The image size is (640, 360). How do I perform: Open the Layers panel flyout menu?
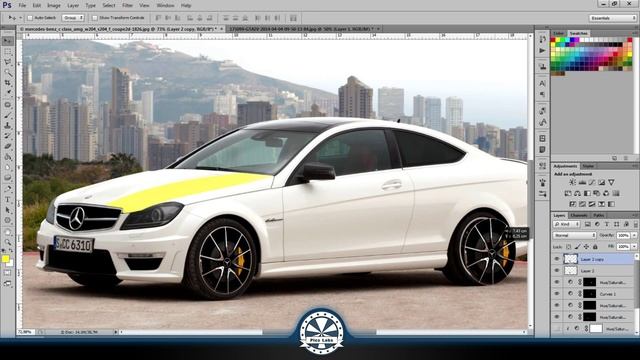click(x=636, y=215)
